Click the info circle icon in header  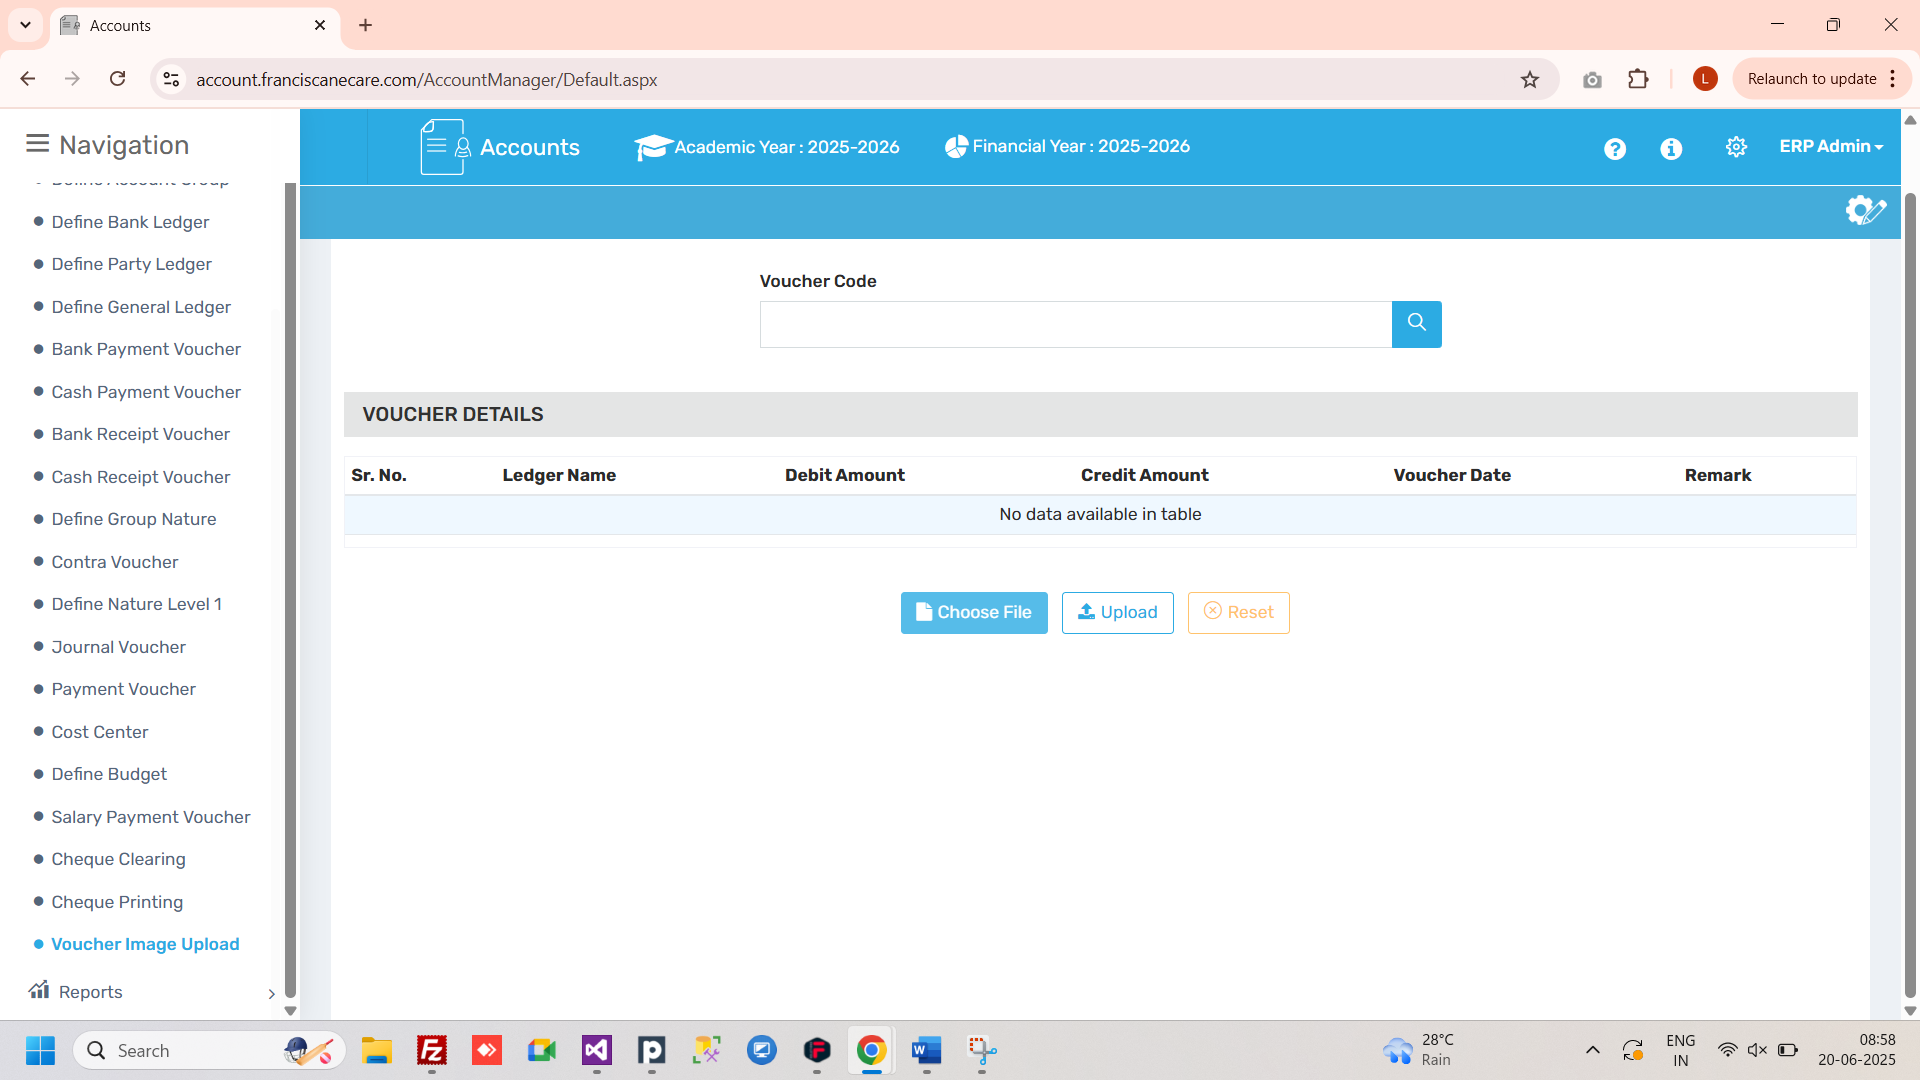pos(1670,149)
